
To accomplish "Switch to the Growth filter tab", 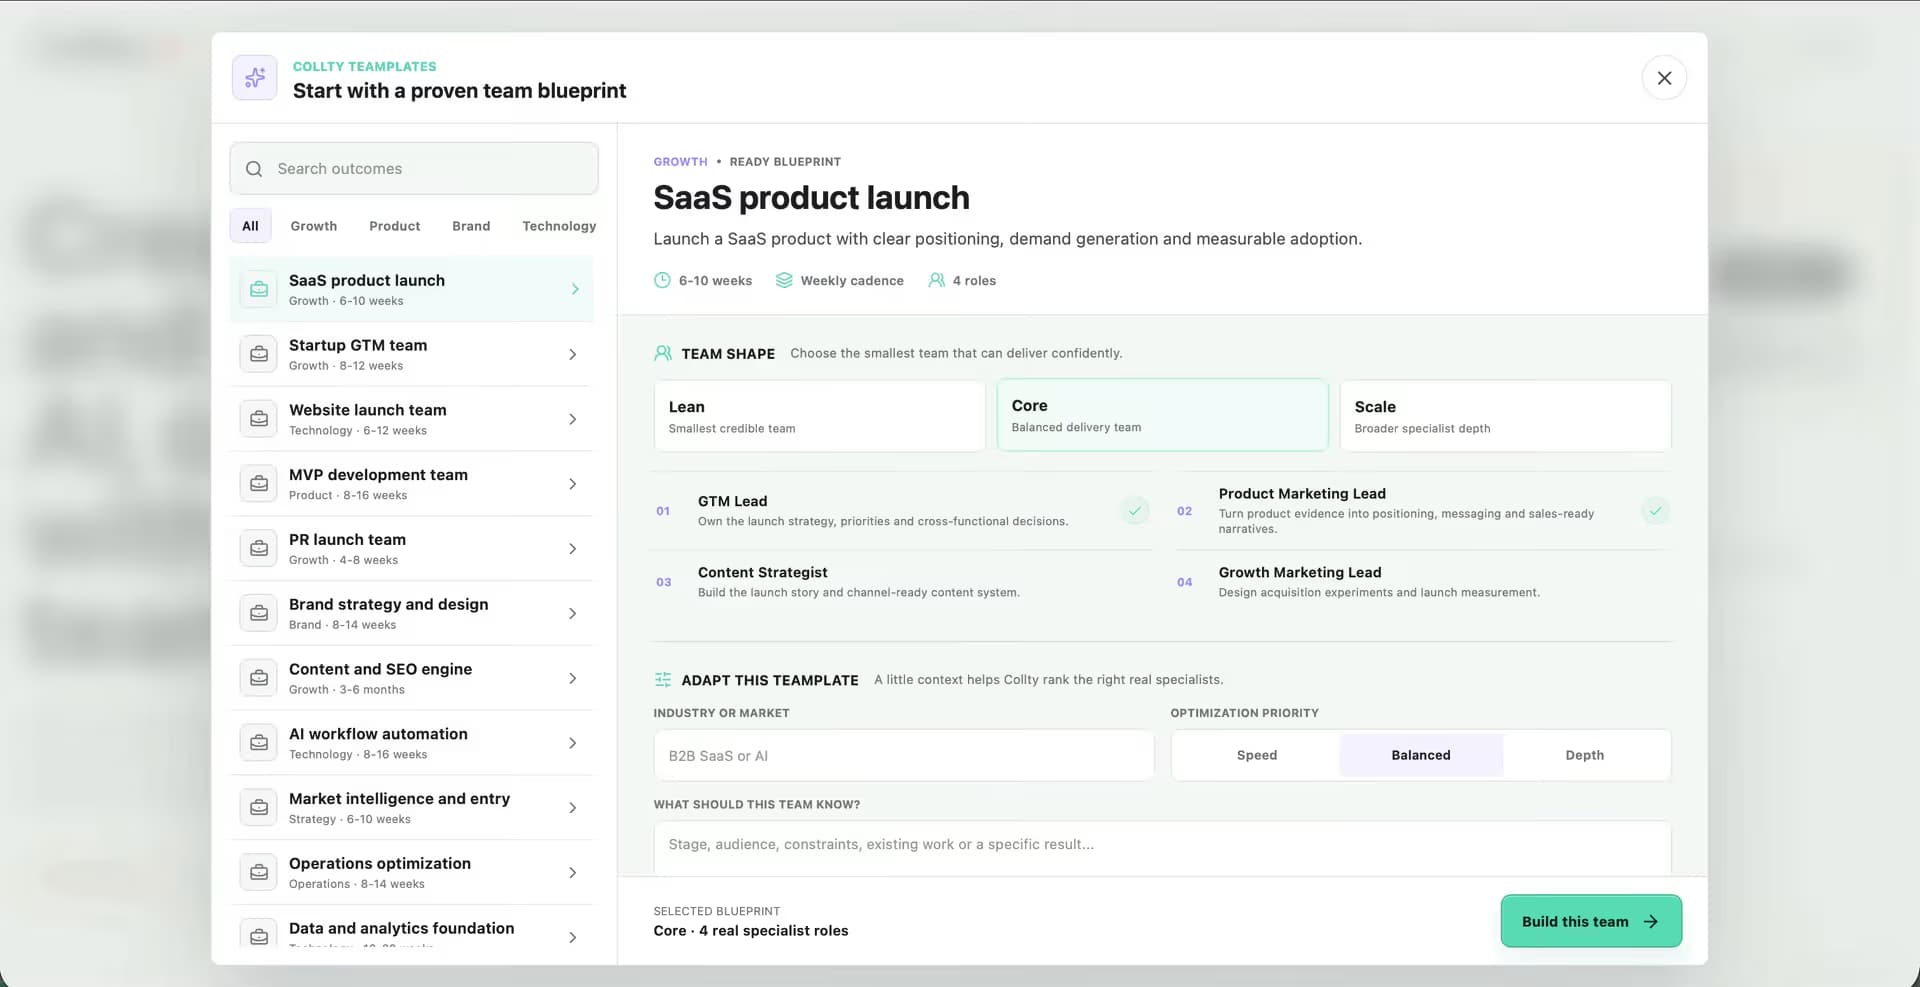I will pos(314,226).
